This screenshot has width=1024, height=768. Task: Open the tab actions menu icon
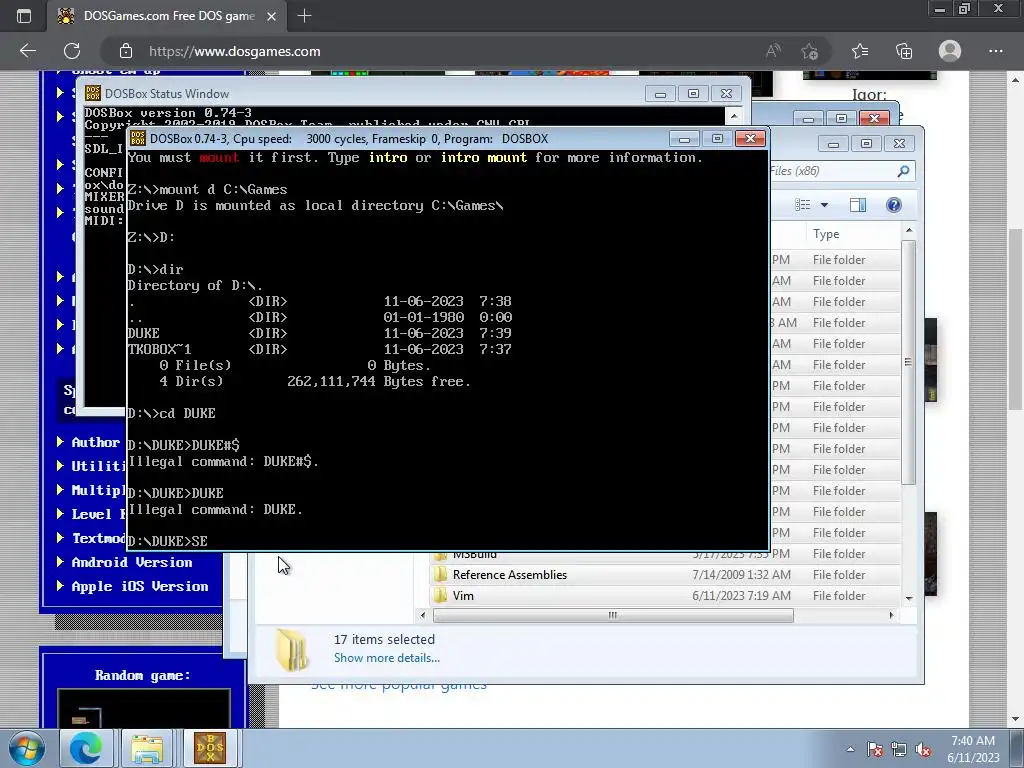pyautogui.click(x=24, y=16)
